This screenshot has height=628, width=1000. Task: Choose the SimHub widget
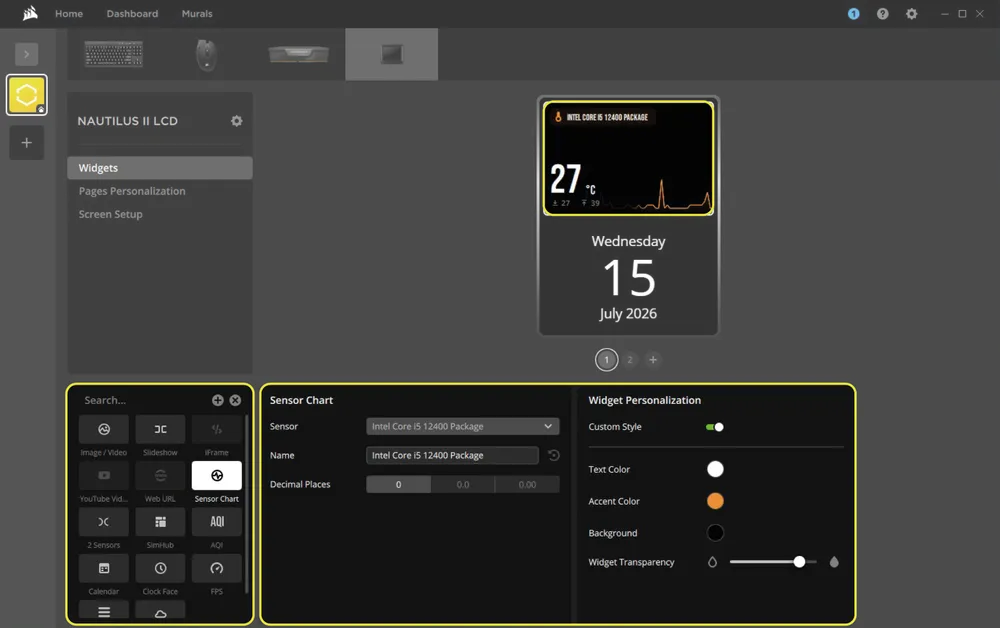coord(160,522)
